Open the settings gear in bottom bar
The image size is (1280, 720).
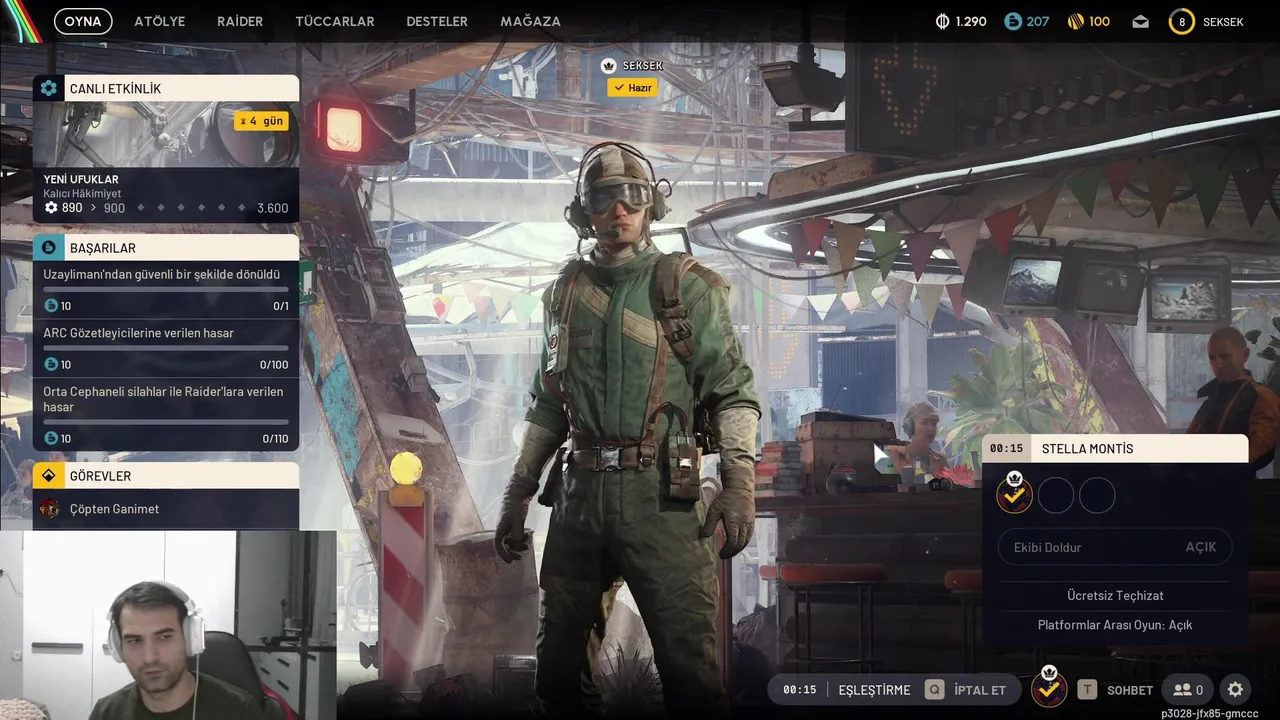pyautogui.click(x=1235, y=689)
